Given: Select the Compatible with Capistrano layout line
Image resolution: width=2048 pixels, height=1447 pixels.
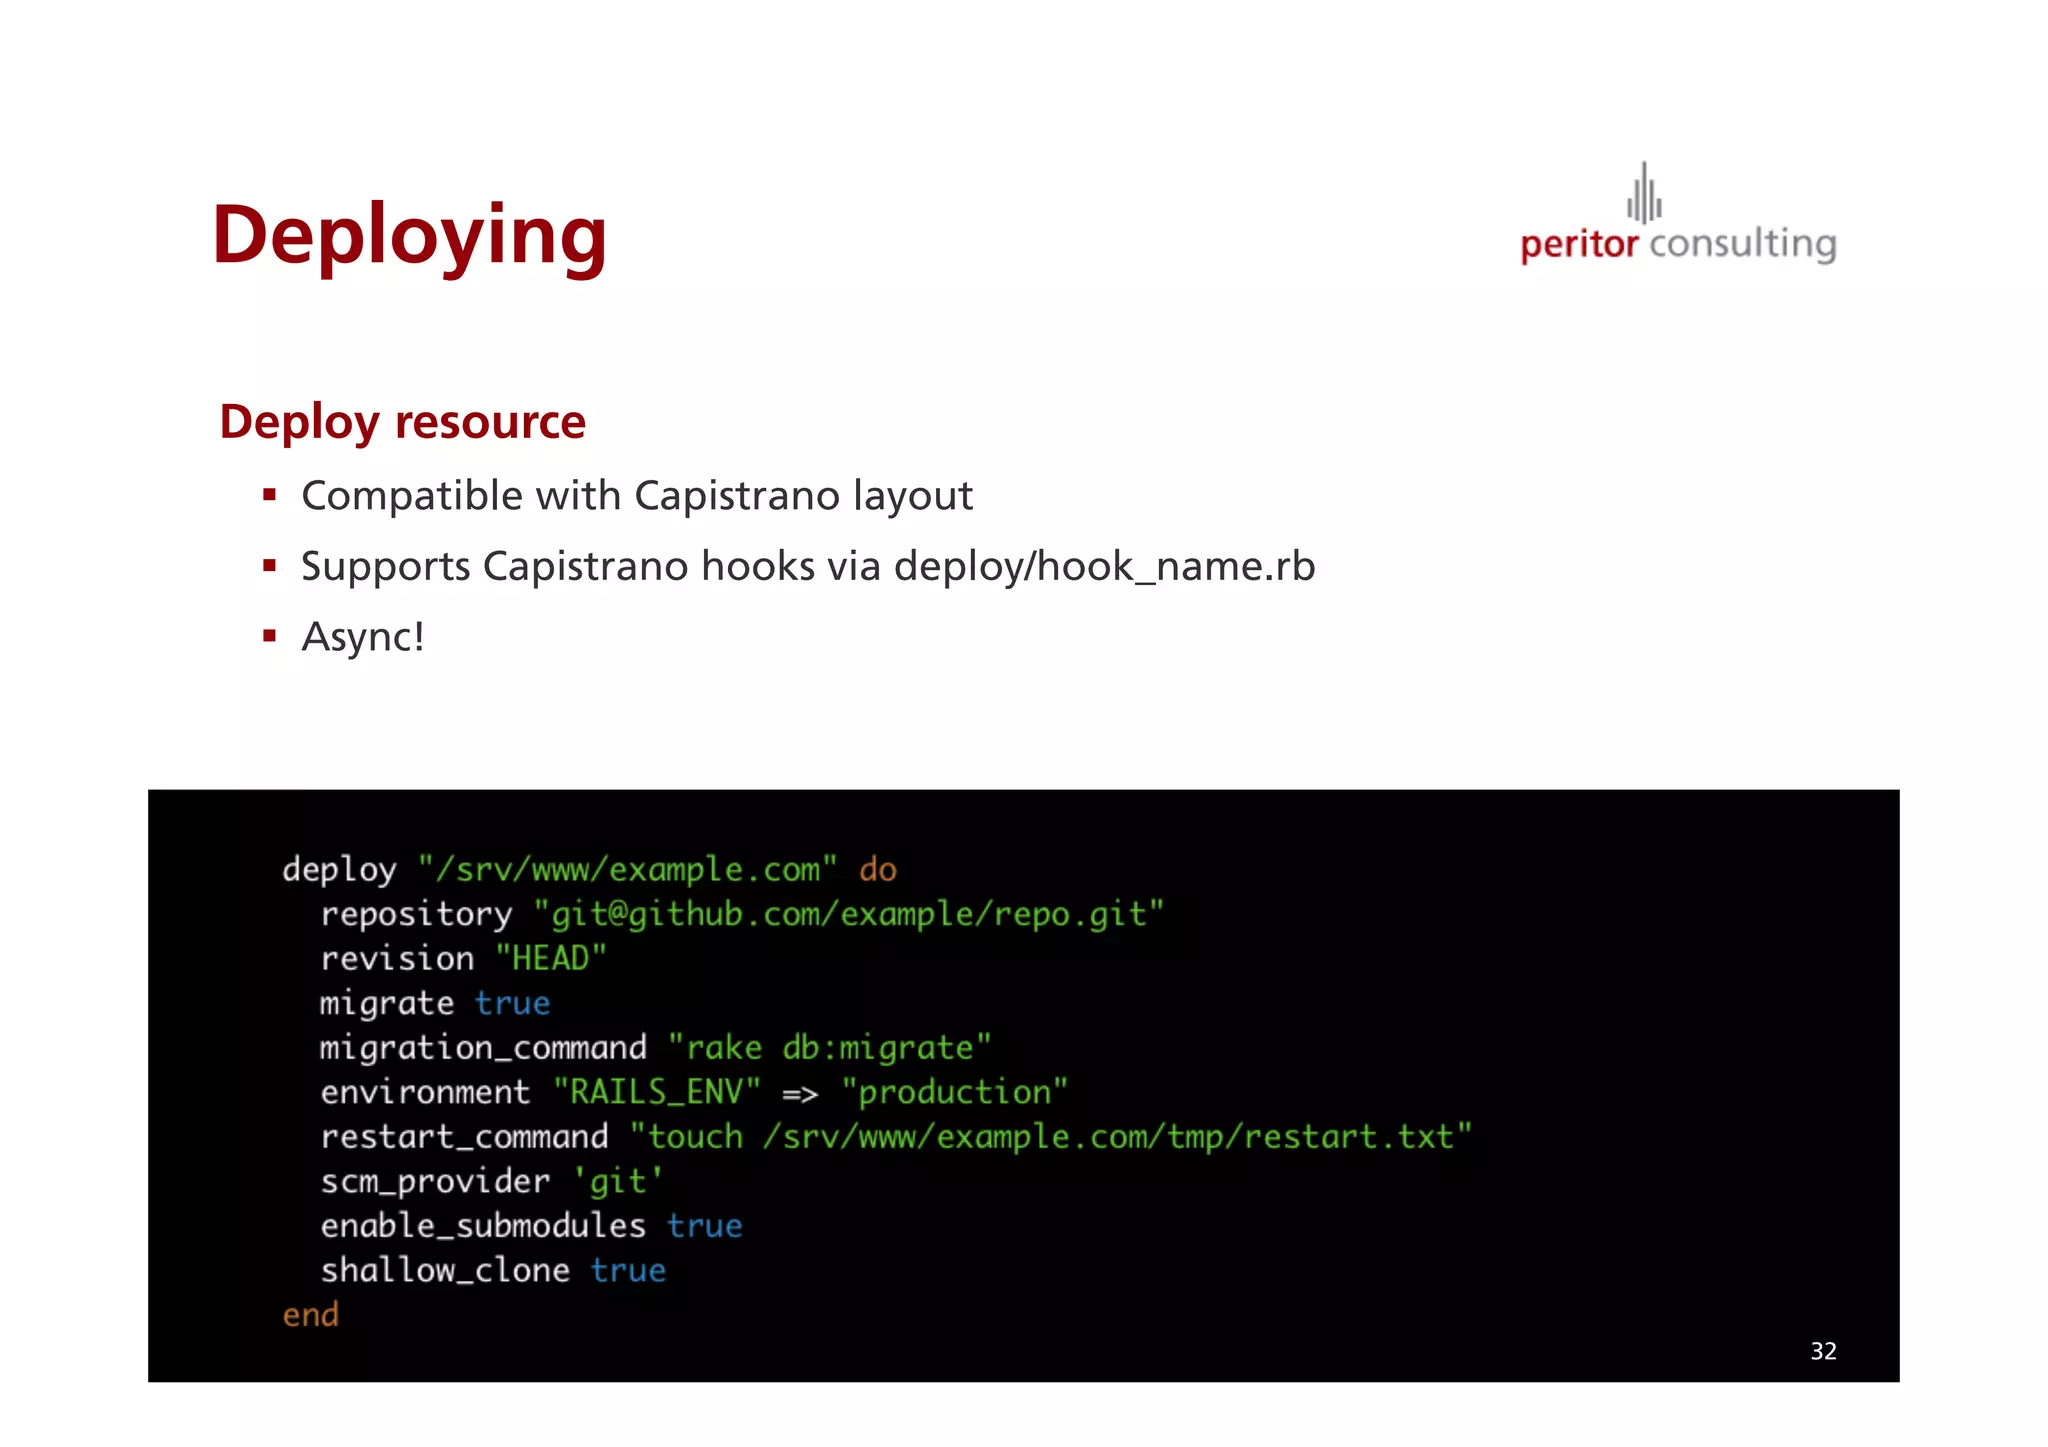Looking at the screenshot, I should [x=636, y=496].
